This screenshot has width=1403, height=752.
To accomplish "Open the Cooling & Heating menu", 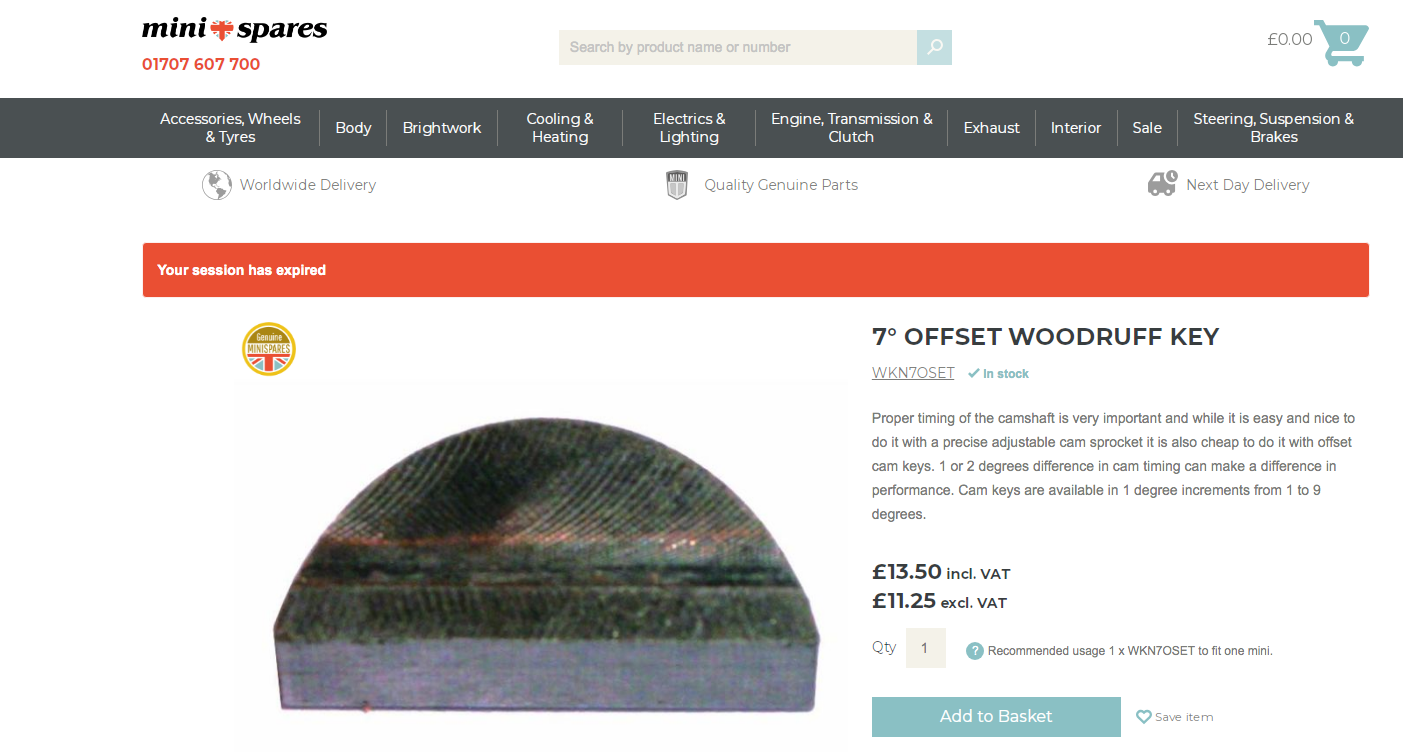I will [560, 128].
